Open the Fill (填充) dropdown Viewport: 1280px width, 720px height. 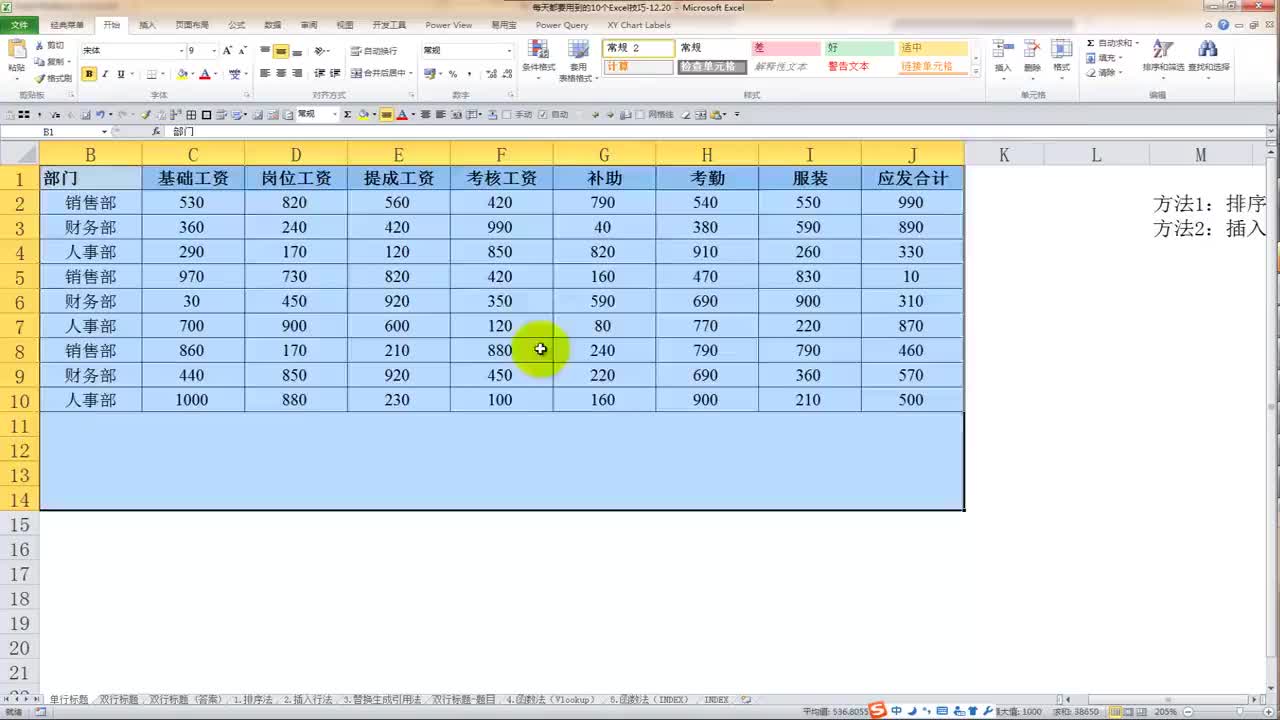[x=1105, y=58]
